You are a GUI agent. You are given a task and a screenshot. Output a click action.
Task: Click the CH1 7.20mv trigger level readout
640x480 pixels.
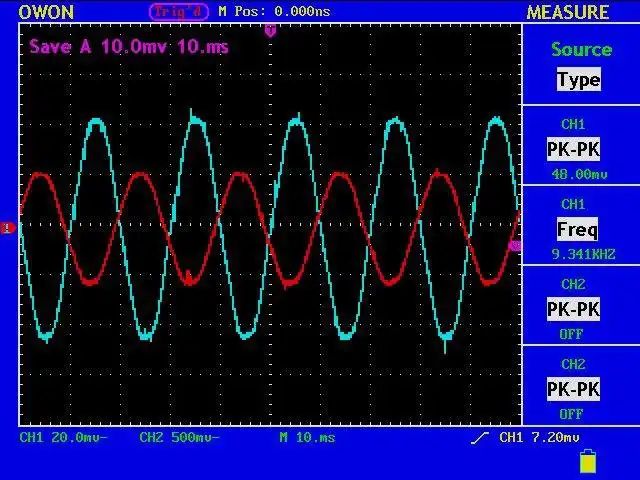pyautogui.click(x=539, y=438)
